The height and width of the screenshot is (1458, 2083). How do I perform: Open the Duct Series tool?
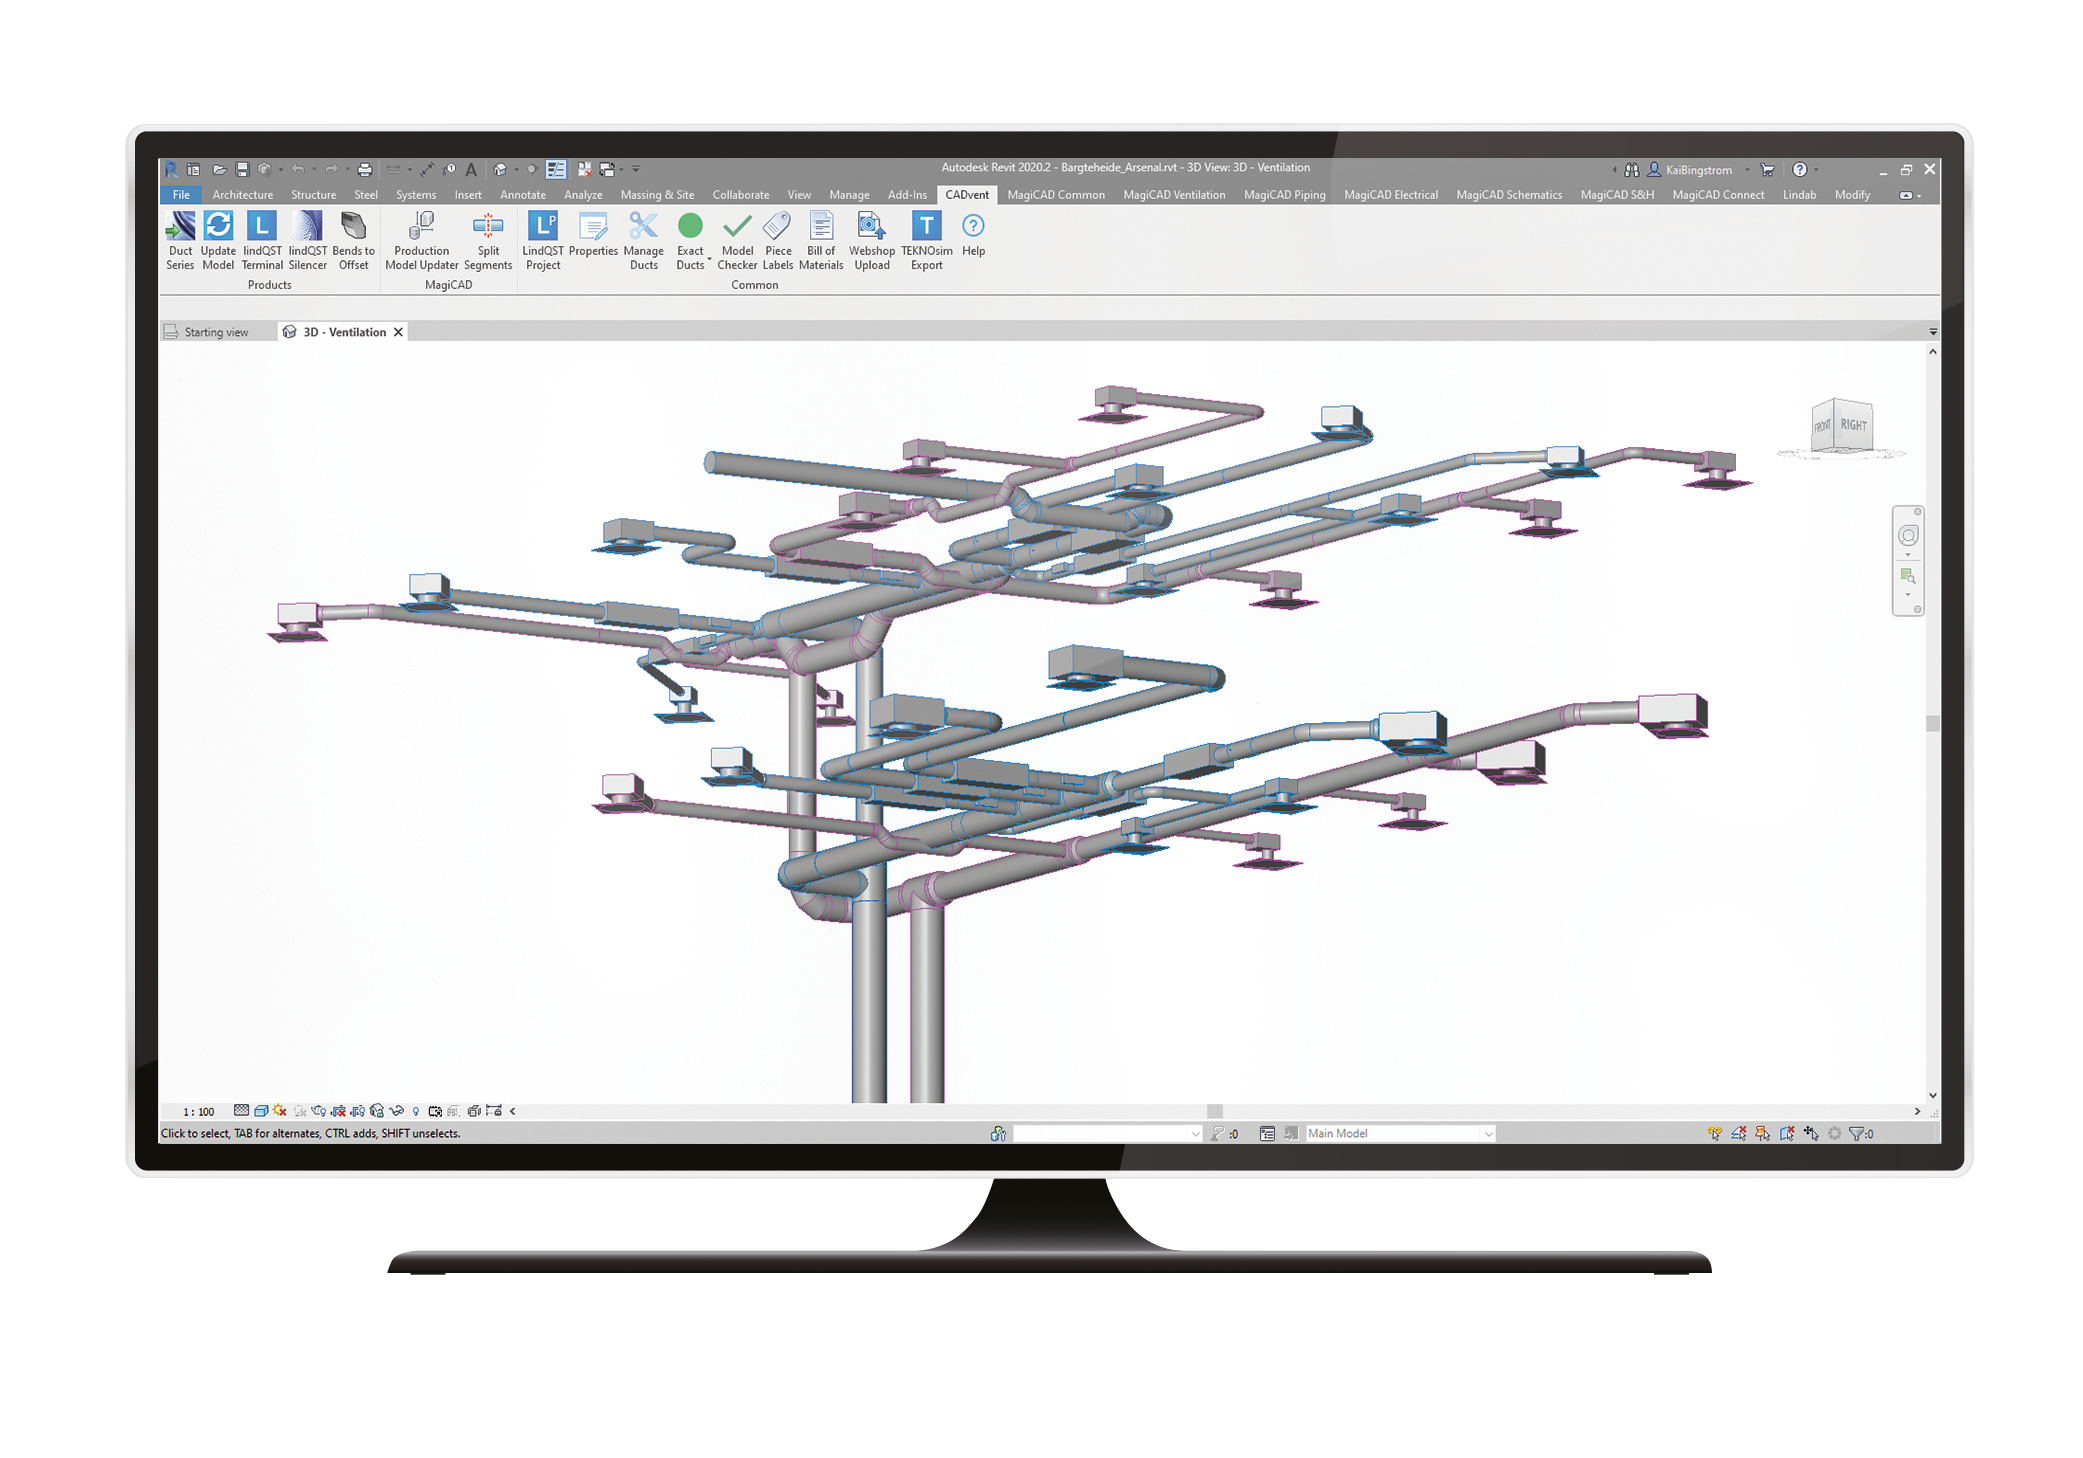click(x=180, y=240)
